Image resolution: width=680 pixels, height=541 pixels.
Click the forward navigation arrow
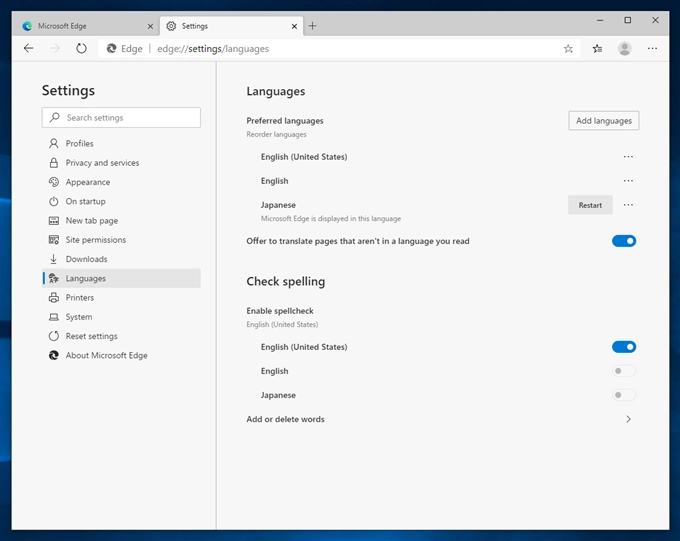(55, 48)
